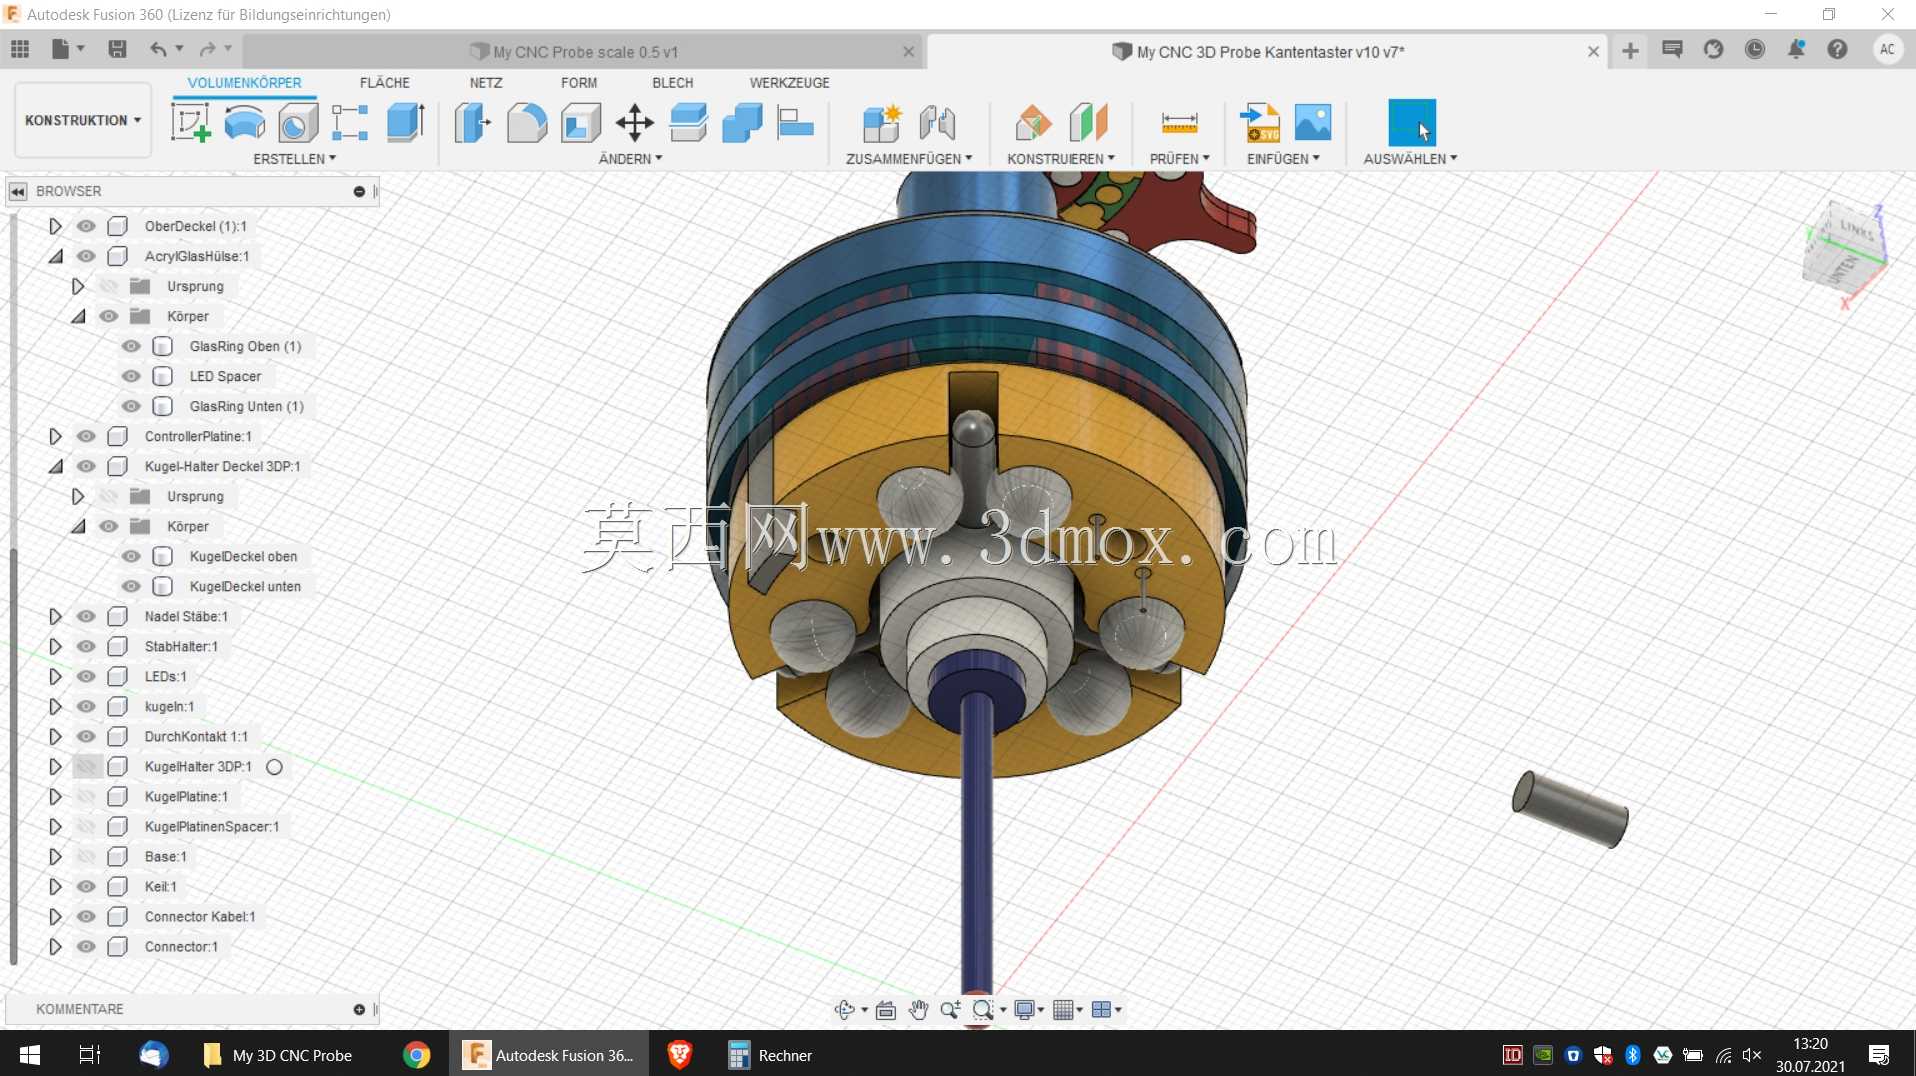Toggle visibility of LED Spacer body
Screen dimensions: 1916x1076
[x=131, y=376]
